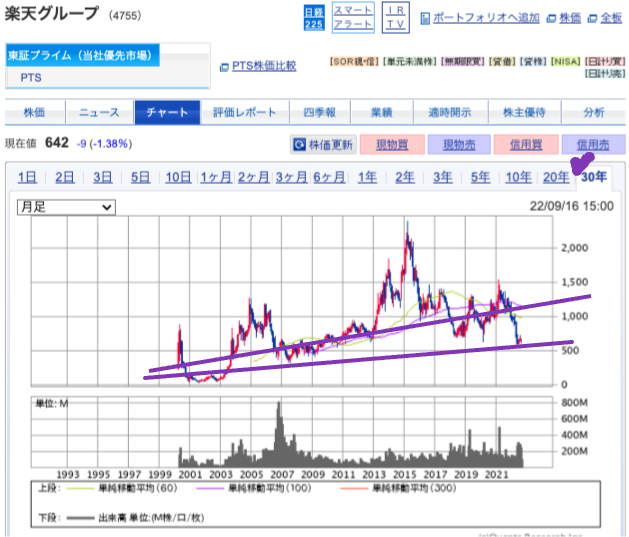This screenshot has height=537, width=629.
Task: Open the 分析 tab
Action: (594, 113)
